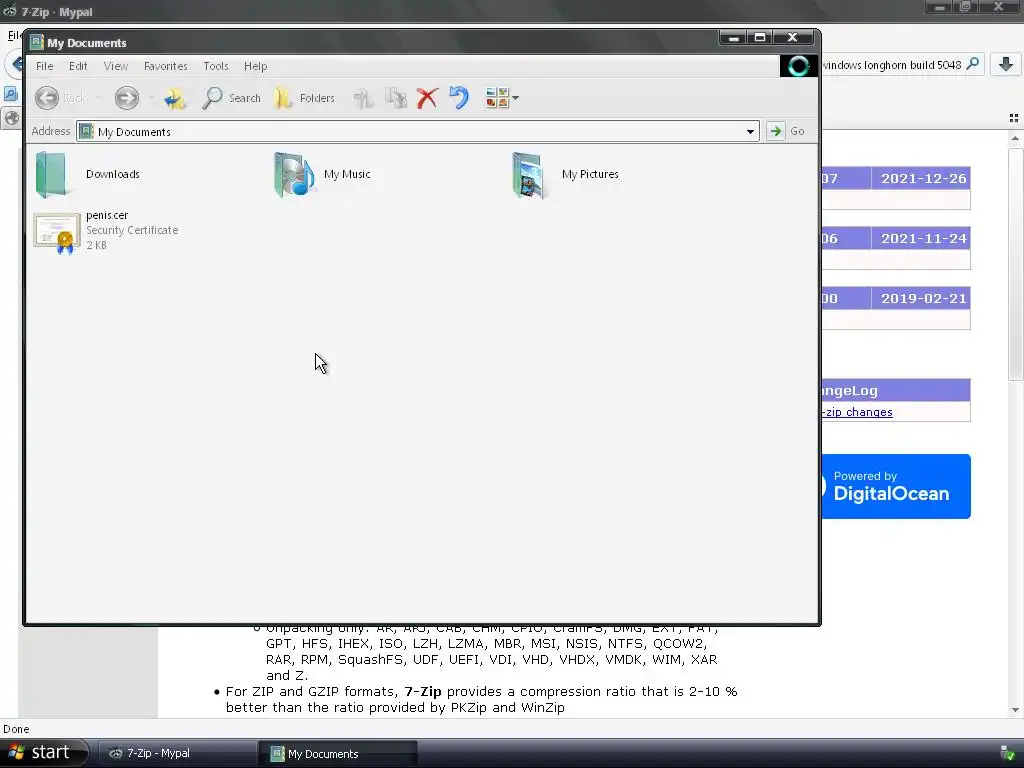Open the Tools menu
The width and height of the screenshot is (1024, 768).
216,66
